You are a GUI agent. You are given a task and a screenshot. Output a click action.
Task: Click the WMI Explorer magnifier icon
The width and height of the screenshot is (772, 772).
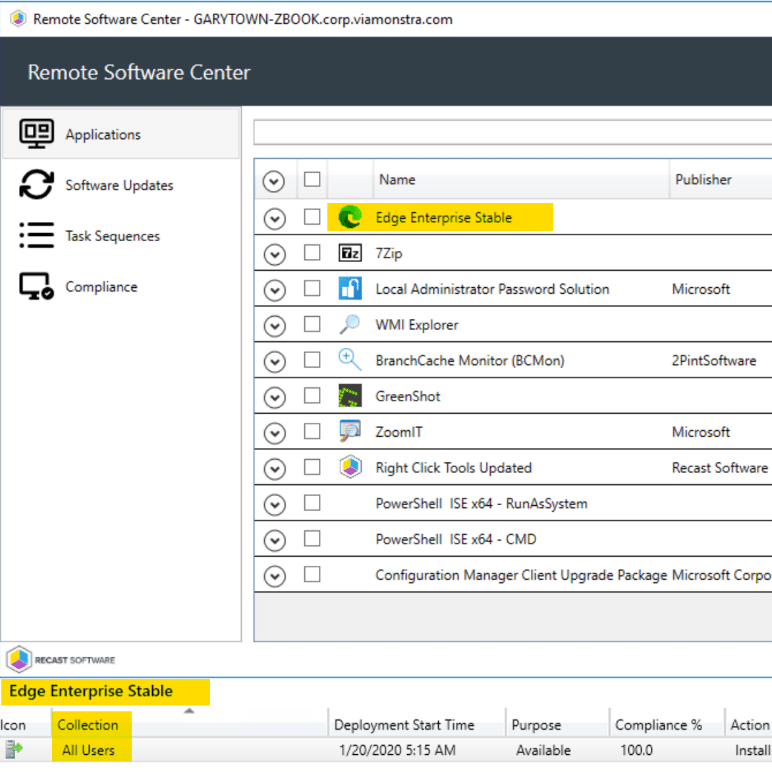tap(350, 324)
